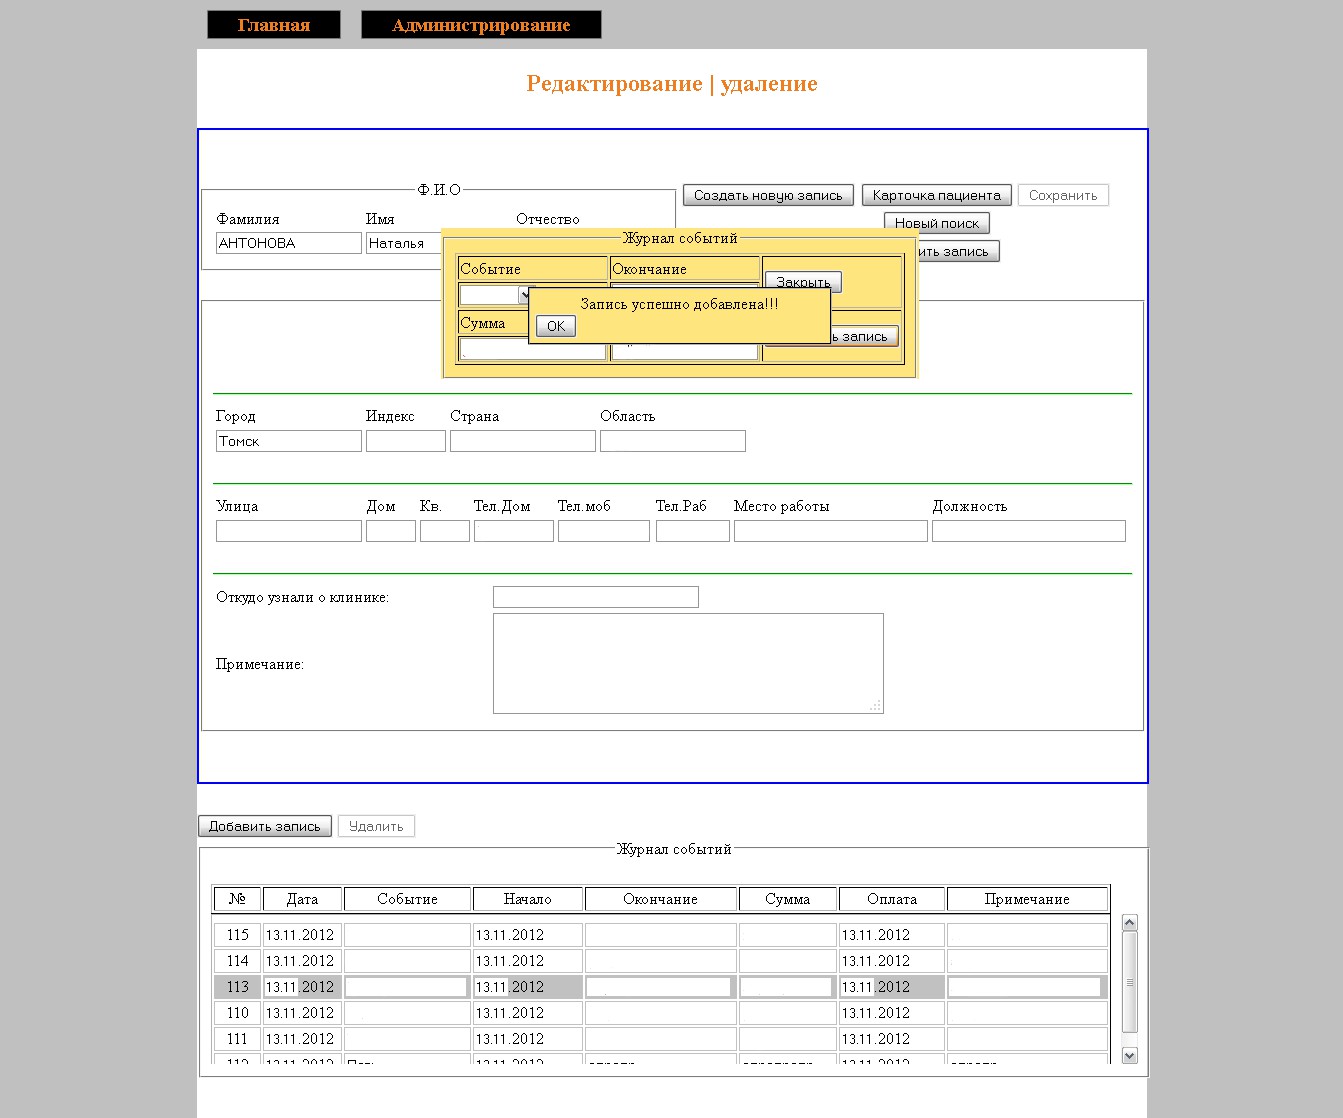This screenshot has height=1118, width=1343.
Task: Click the Тел.Дом input field
Action: coord(514,531)
